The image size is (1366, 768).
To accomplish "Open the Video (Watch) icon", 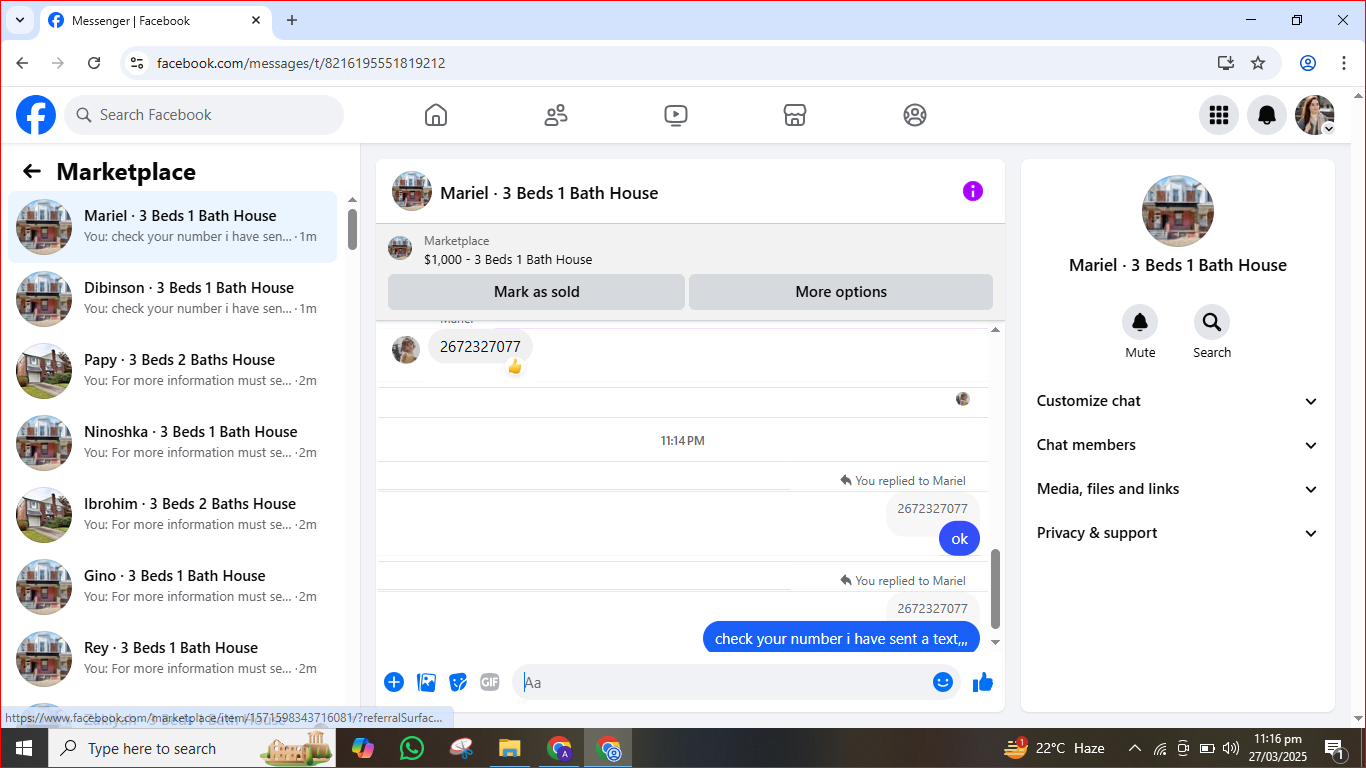I will coord(676,115).
